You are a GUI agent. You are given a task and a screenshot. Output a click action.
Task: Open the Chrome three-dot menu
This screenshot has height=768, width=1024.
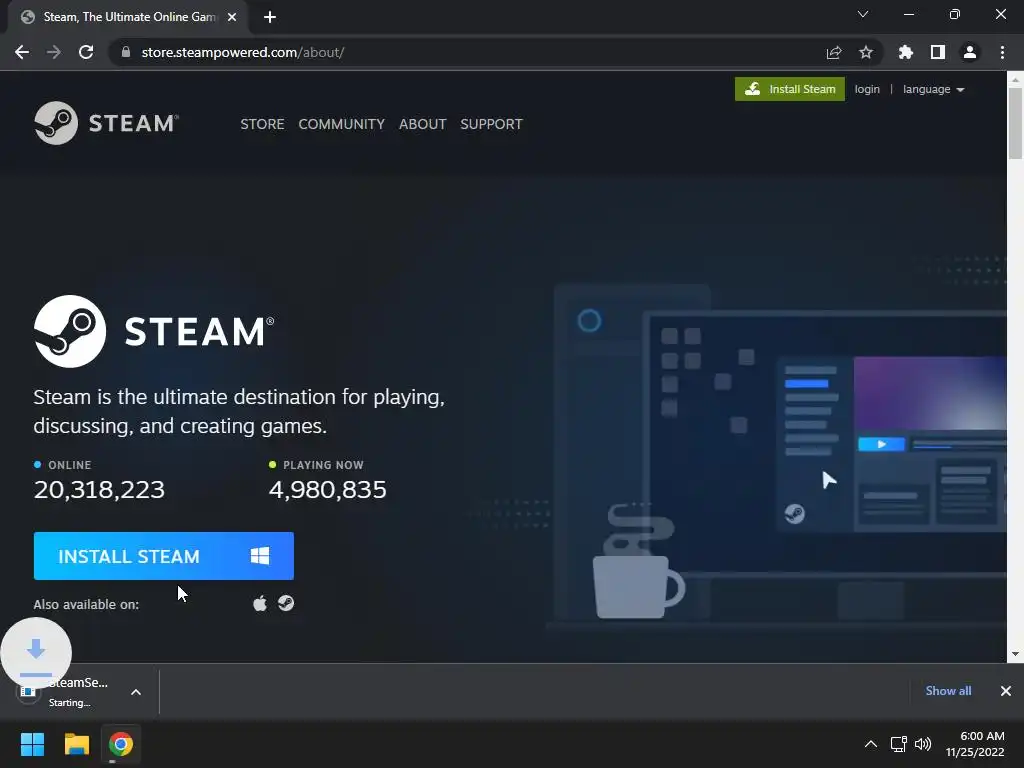1002,52
